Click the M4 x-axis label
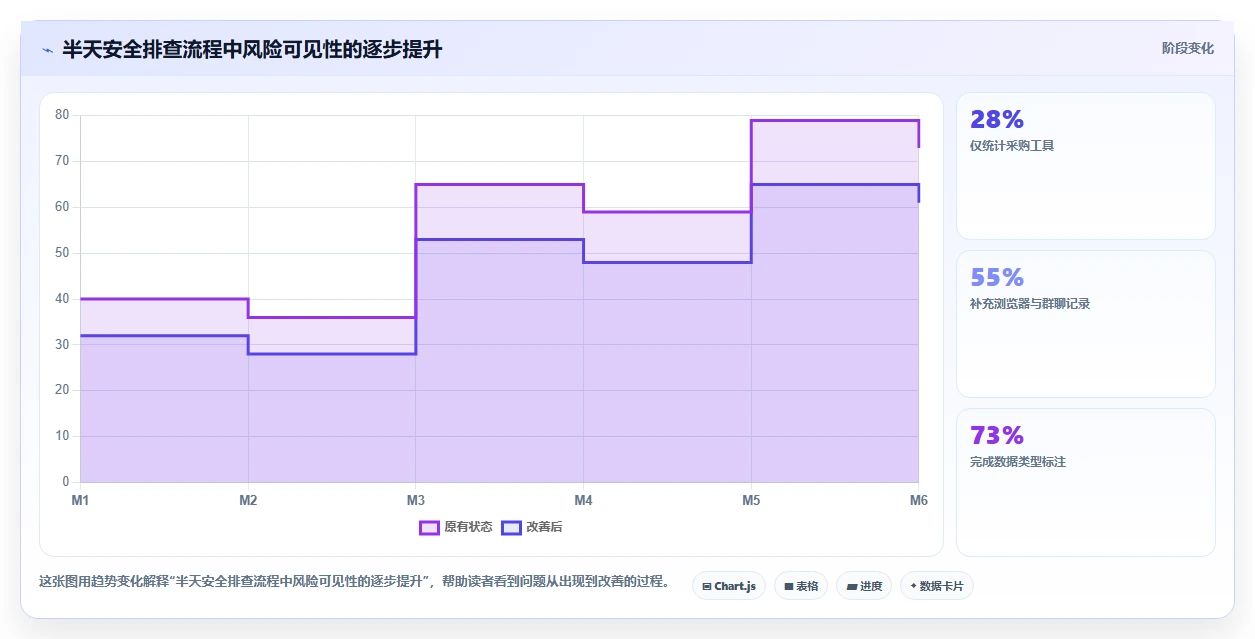 click(583, 500)
